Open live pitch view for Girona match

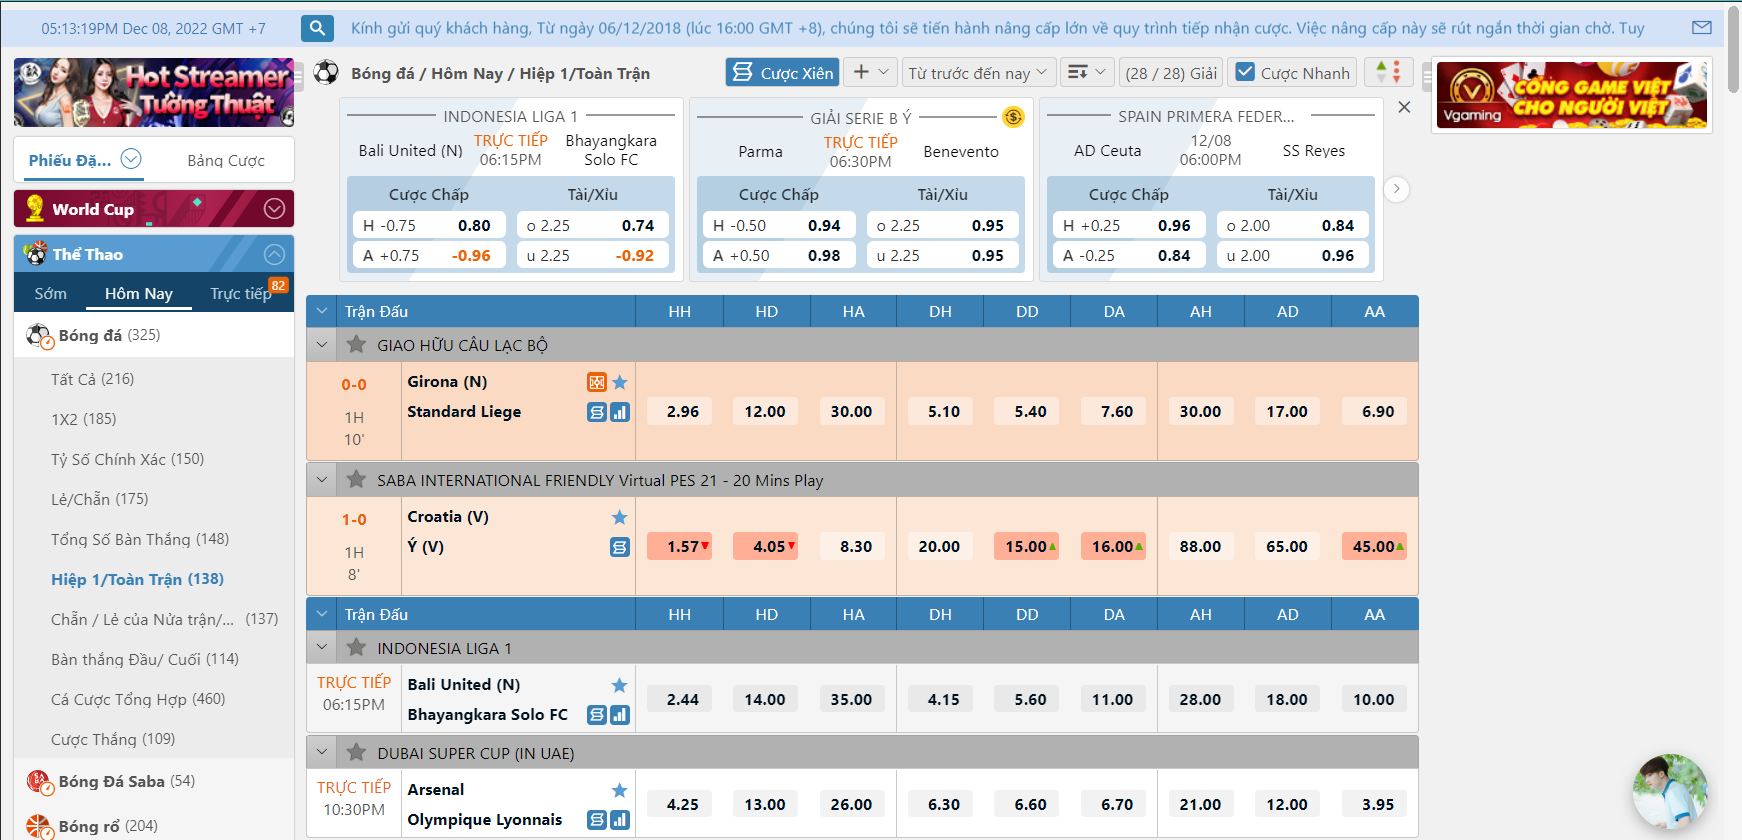(x=596, y=382)
